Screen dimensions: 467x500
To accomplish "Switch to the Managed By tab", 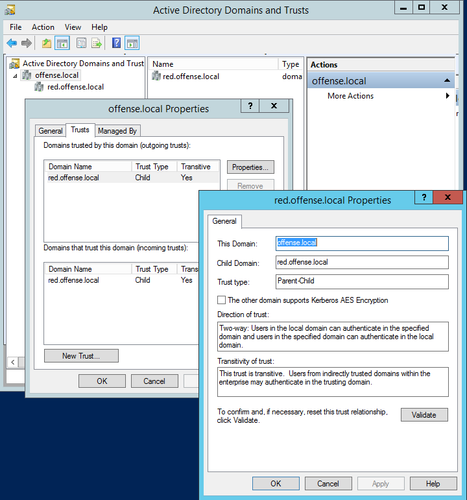I will point(117,131).
